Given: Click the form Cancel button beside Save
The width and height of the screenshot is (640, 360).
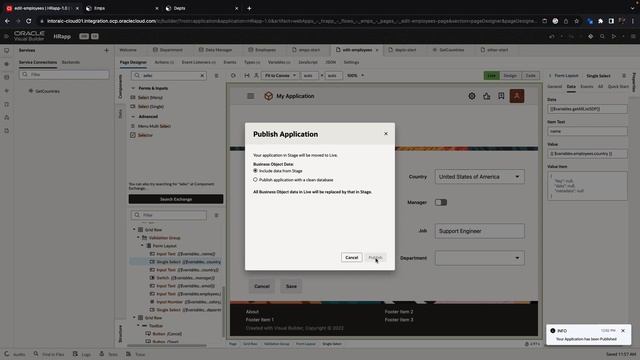Looking at the screenshot, I should pyautogui.click(x=262, y=286).
